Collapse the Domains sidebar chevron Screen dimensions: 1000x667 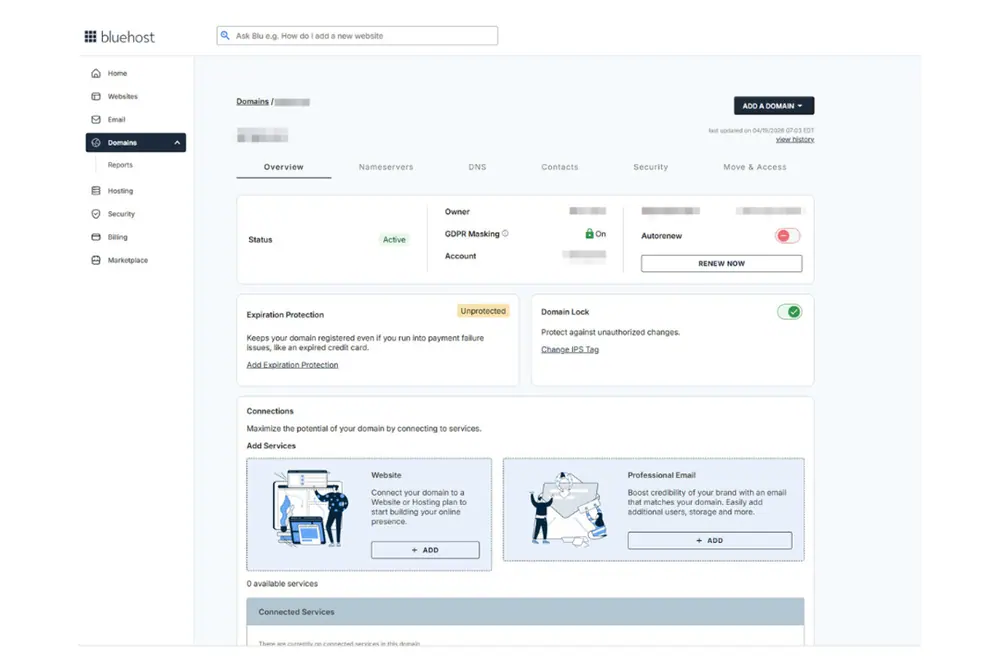(x=177, y=143)
